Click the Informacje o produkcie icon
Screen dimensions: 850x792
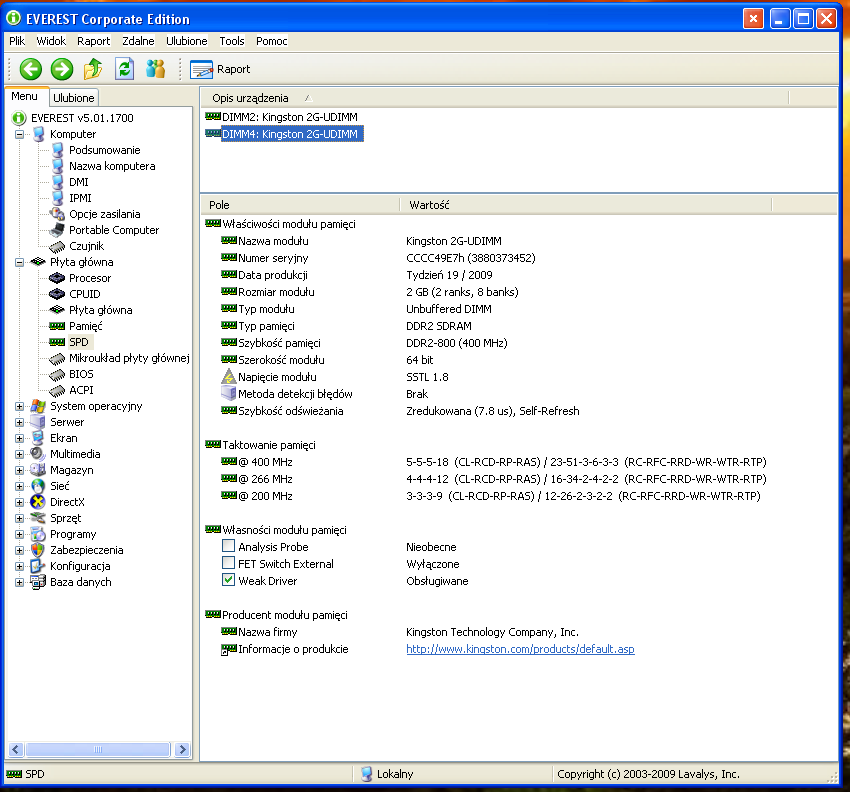229,649
